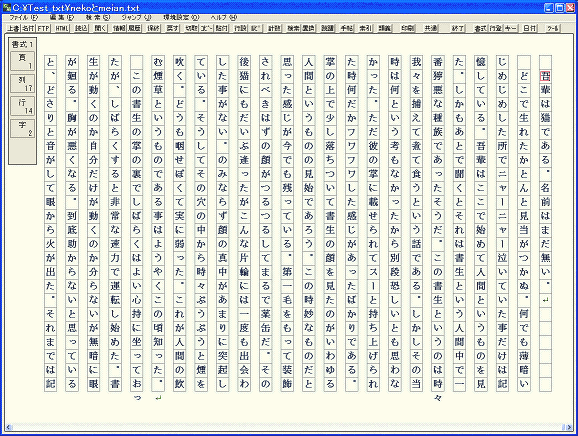This screenshot has width=578, height=436.
Task: Click the 列 (column) 17 counter button
Action: click(x=22, y=83)
